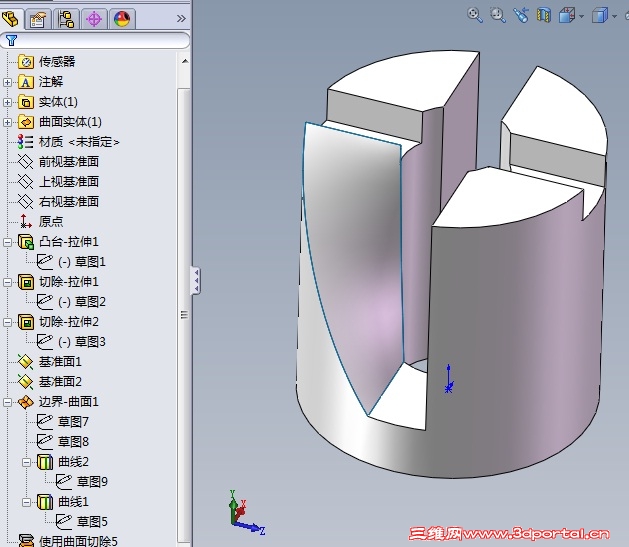Select the 边界-曲面1 boundary surface icon
Screen dimensions: 629x547
(26, 402)
